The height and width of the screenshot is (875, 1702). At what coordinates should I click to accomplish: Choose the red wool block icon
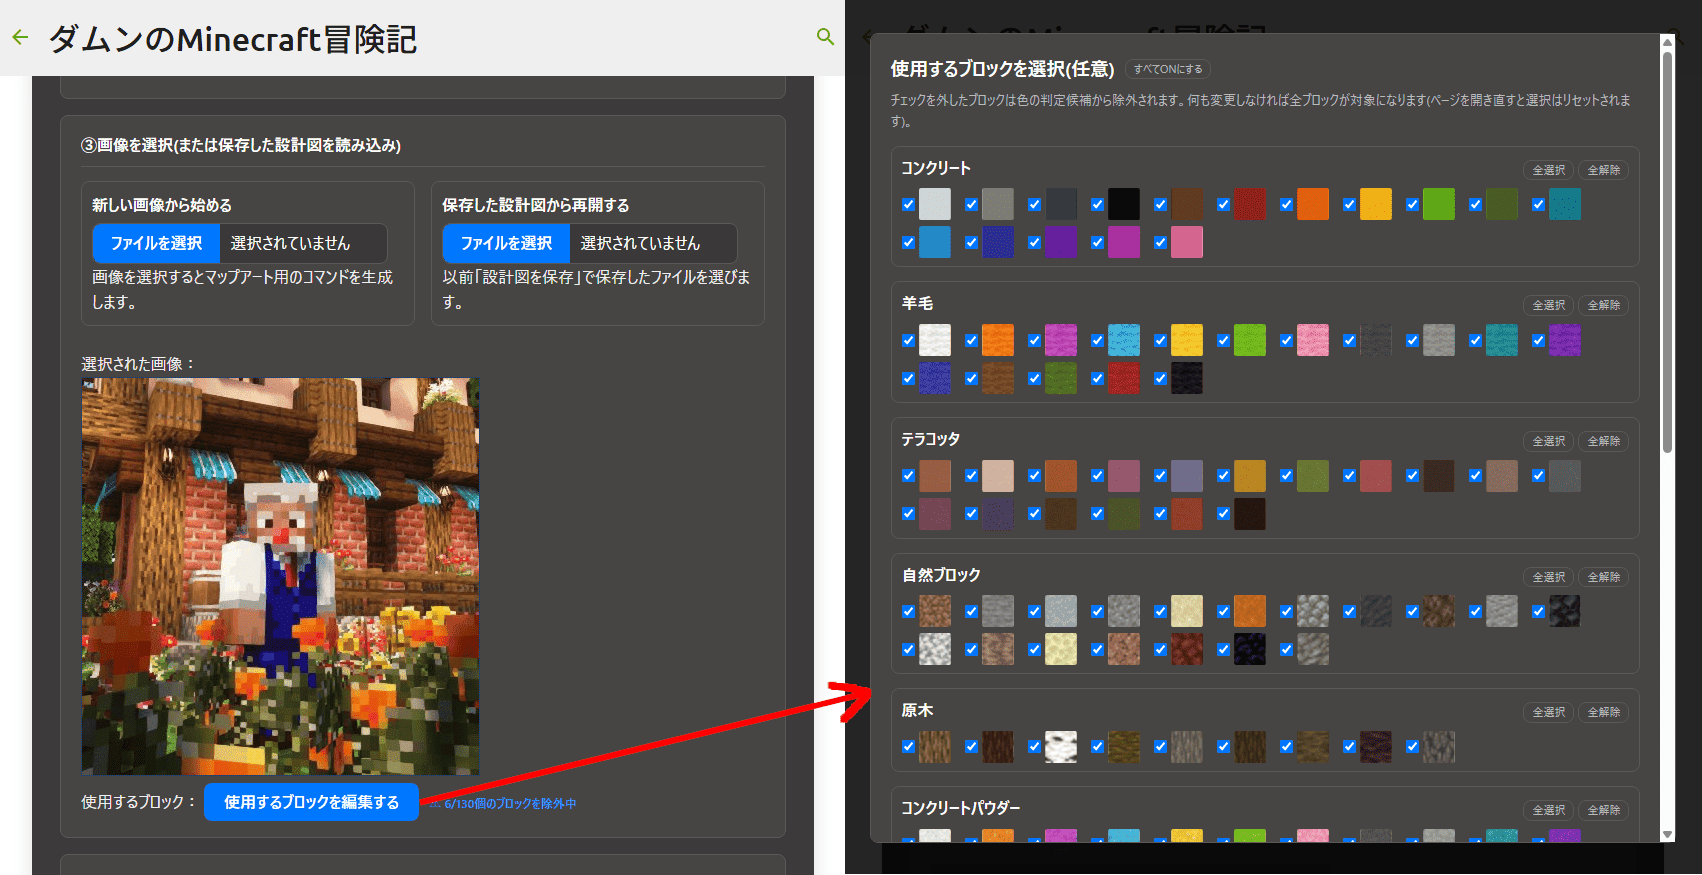[1124, 378]
